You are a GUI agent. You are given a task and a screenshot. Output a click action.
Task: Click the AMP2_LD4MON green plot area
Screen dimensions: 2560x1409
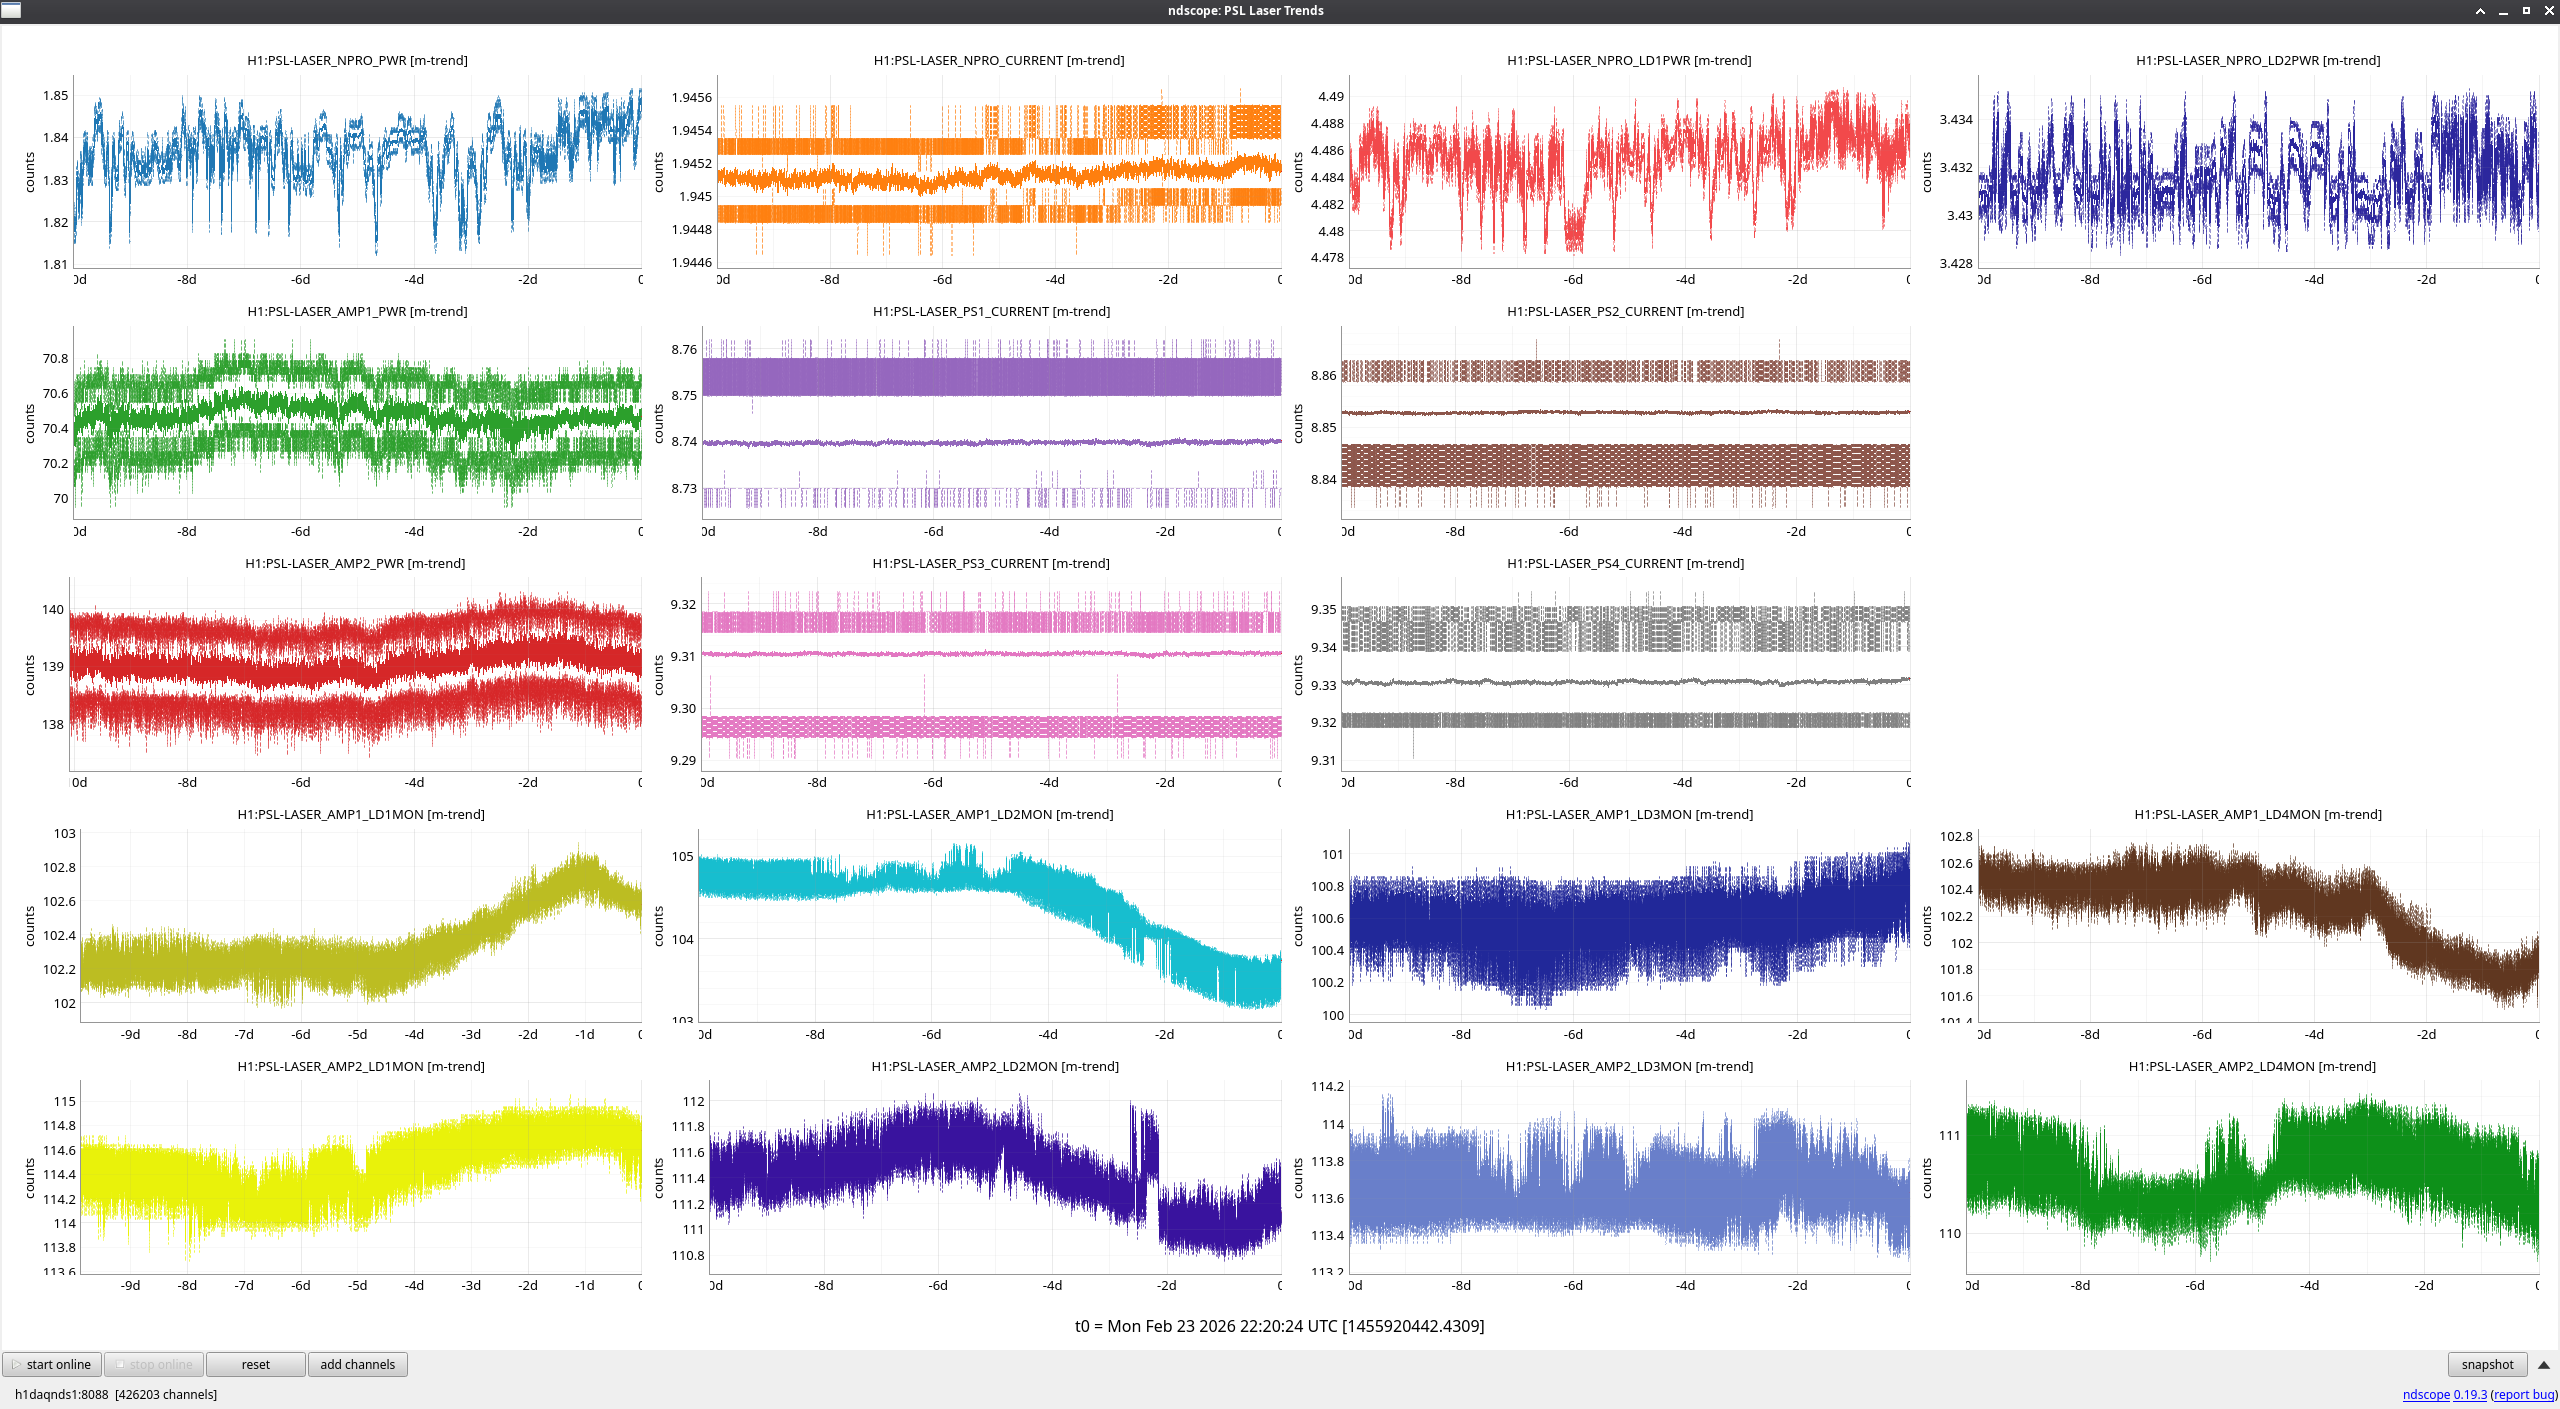tap(2252, 1175)
